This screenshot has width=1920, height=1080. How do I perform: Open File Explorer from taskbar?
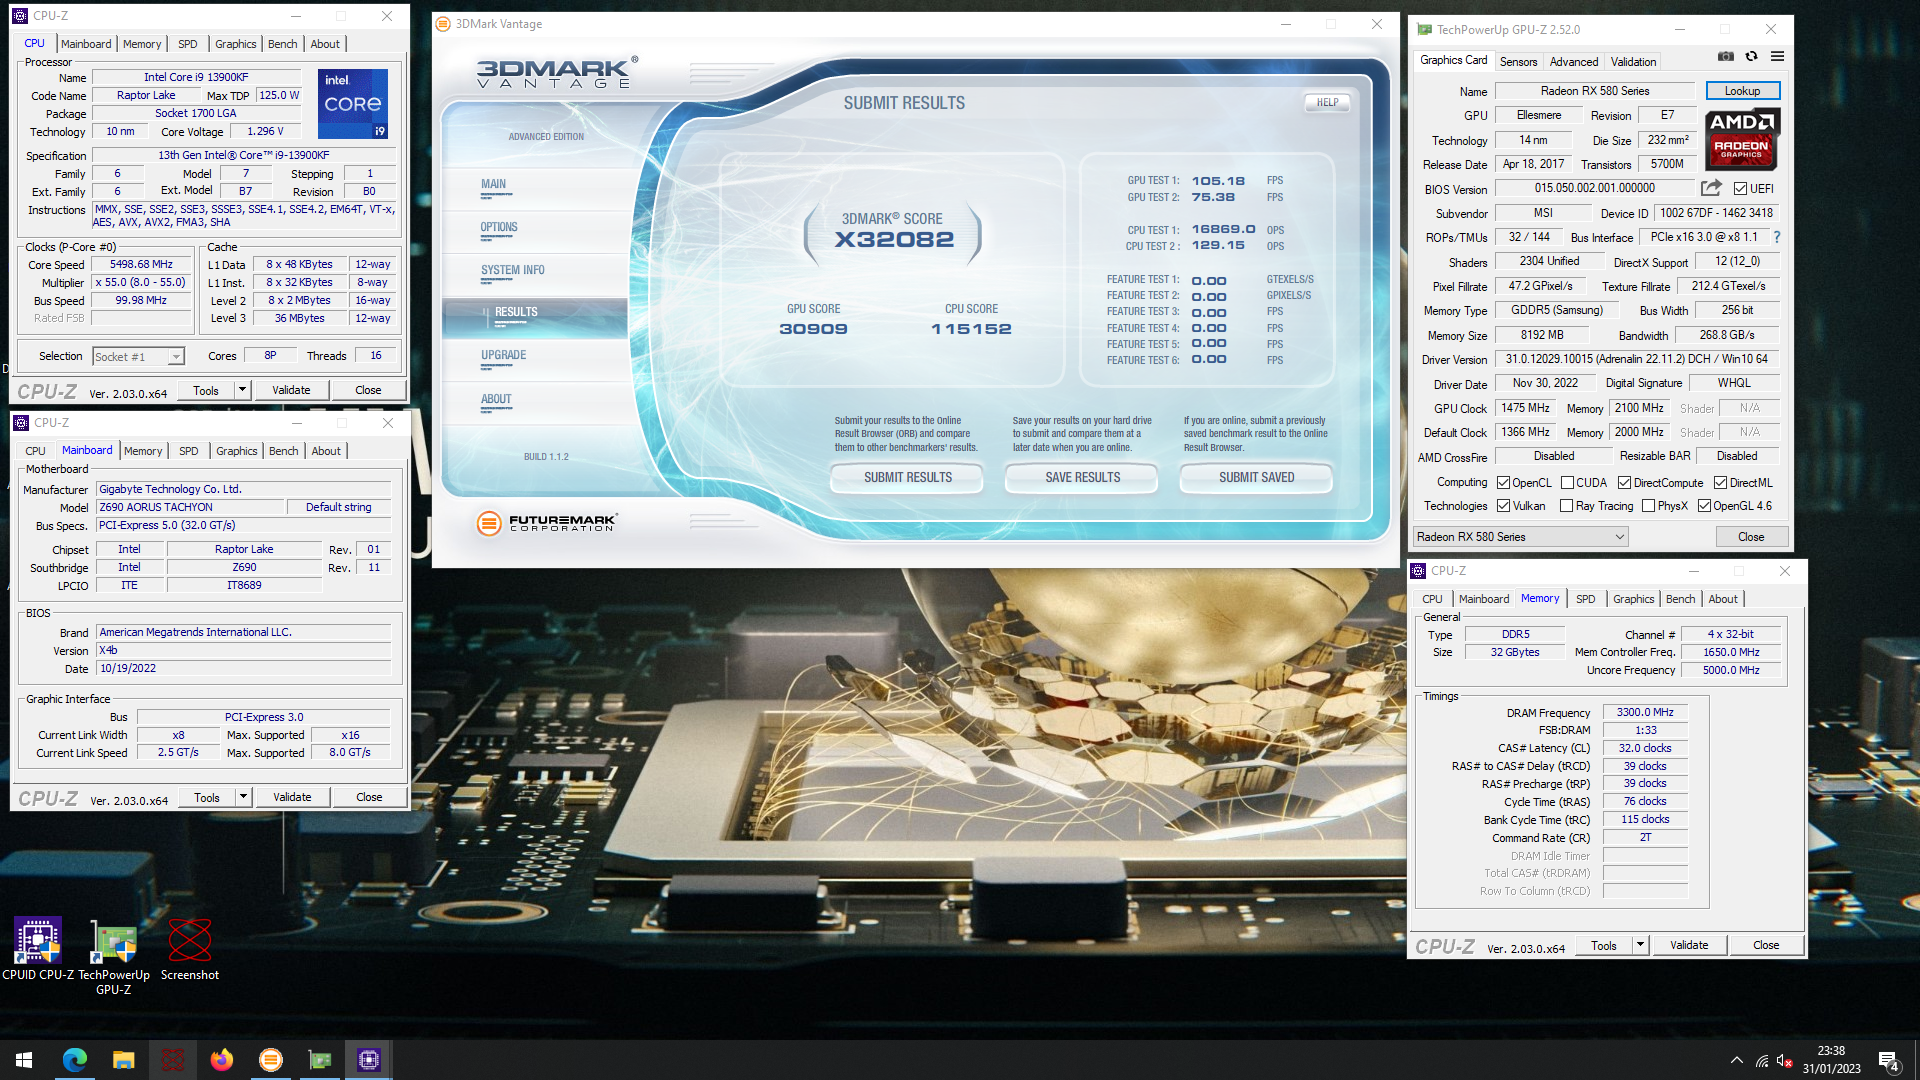[123, 1060]
